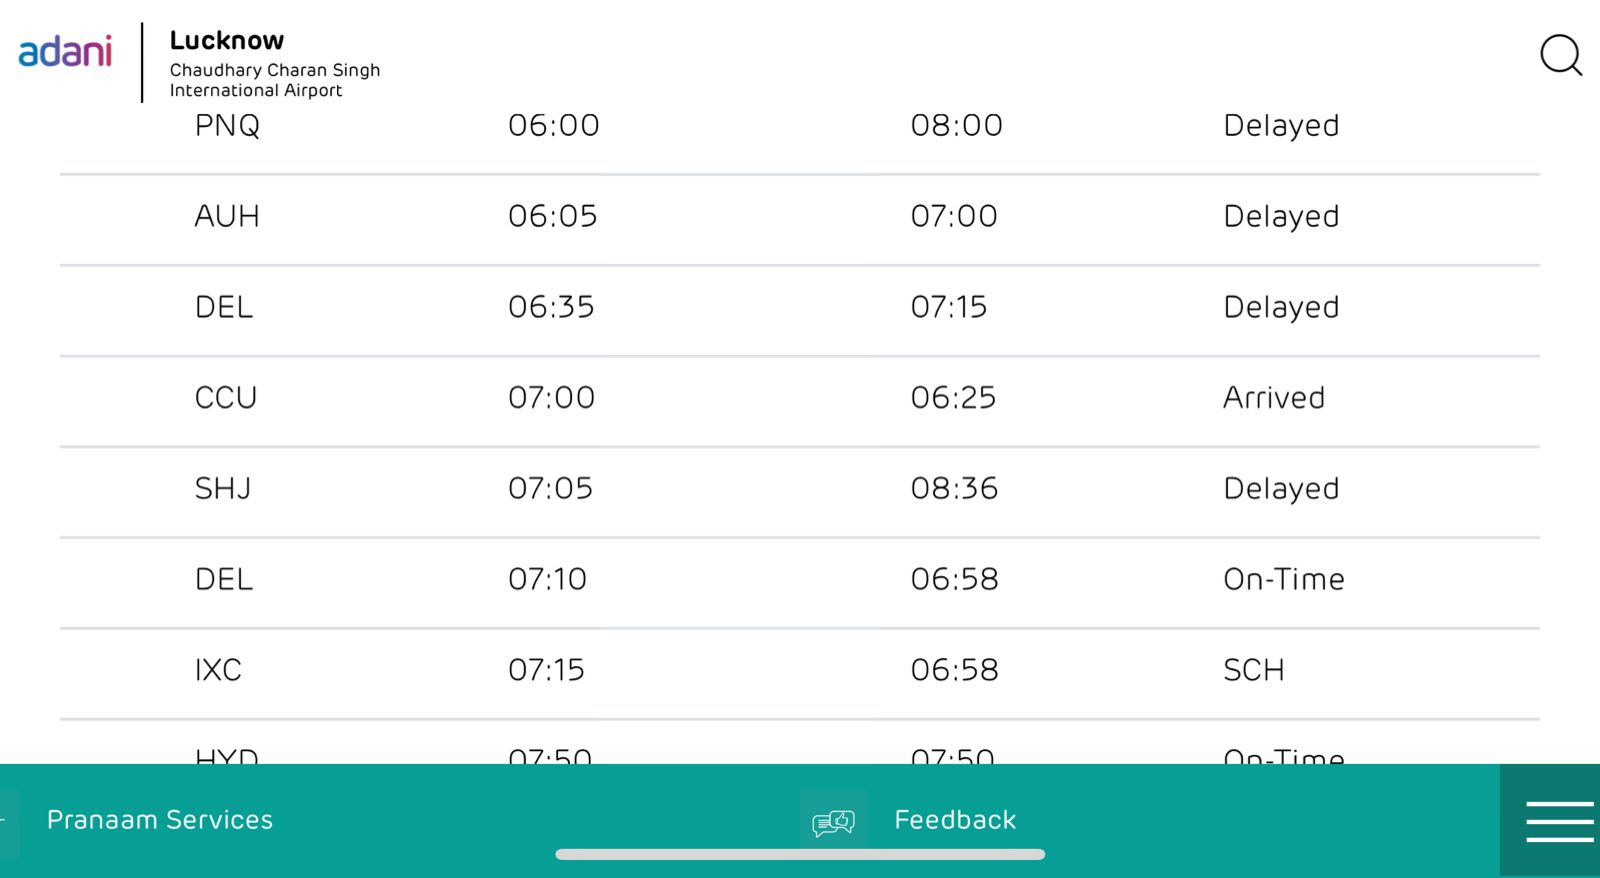Tap the home indicator bar at bottom
The height and width of the screenshot is (878, 1600).
point(800,855)
